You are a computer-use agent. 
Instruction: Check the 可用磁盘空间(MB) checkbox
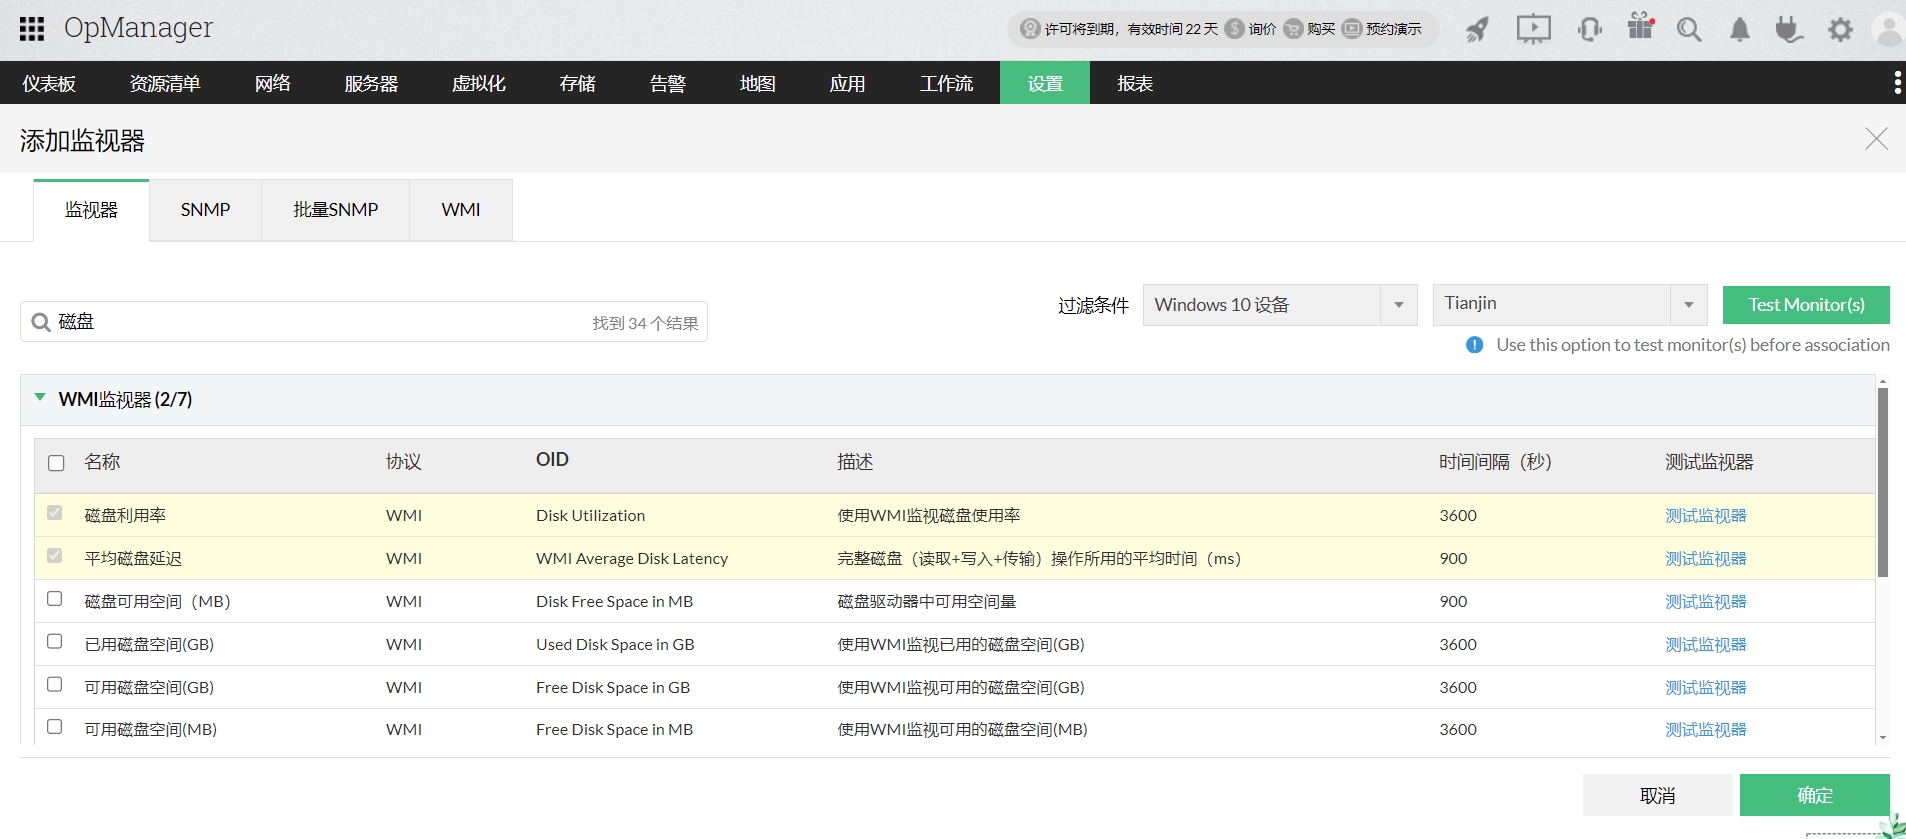(55, 727)
